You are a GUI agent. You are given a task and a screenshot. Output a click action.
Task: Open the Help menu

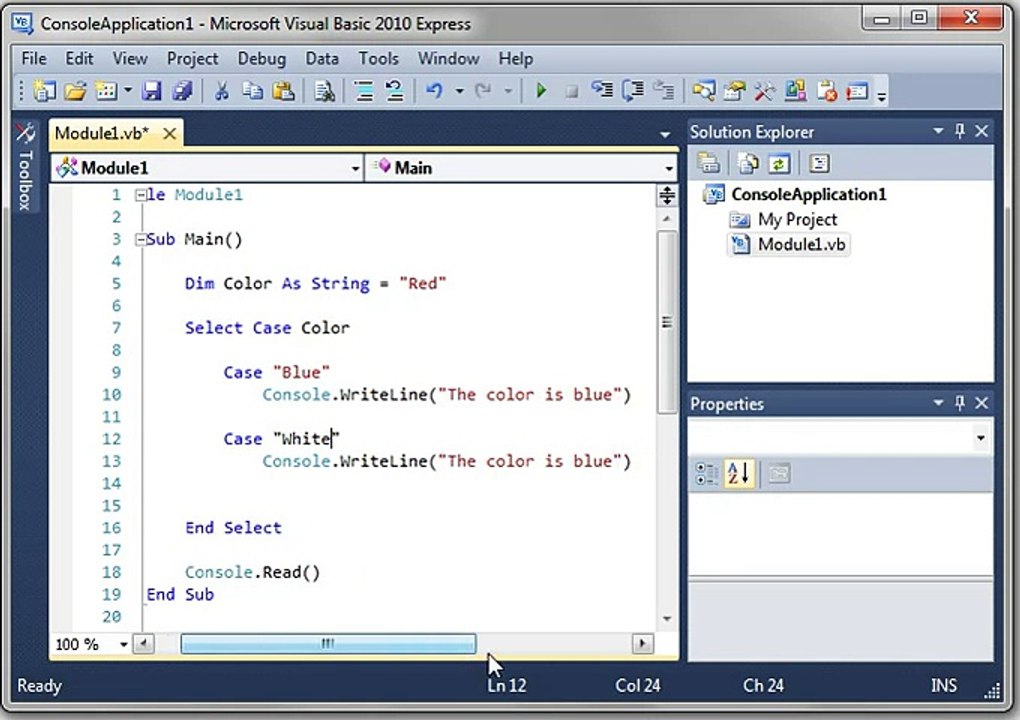(516, 59)
